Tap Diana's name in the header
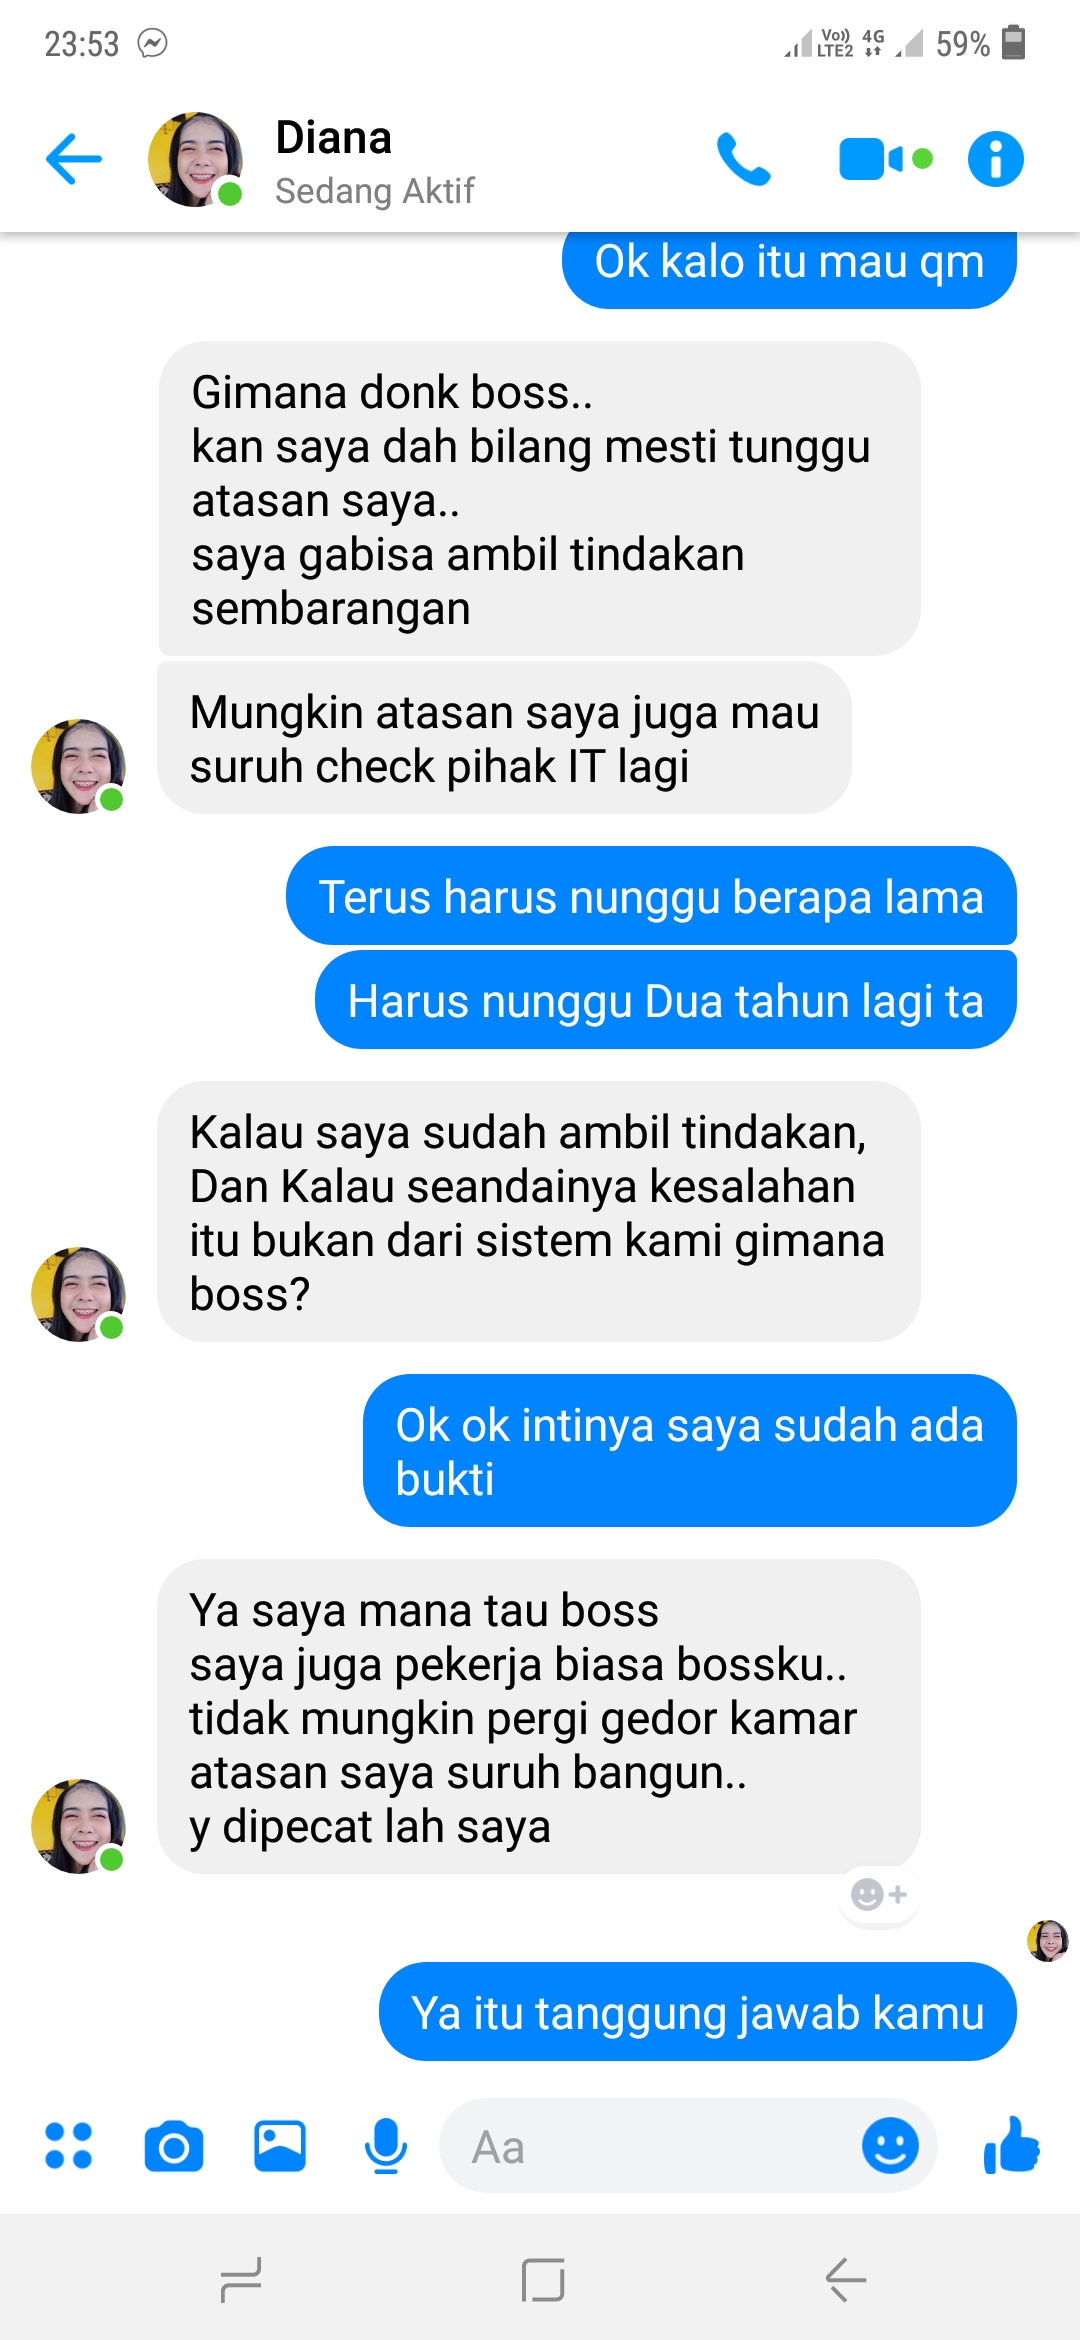This screenshot has width=1080, height=2340. (333, 138)
